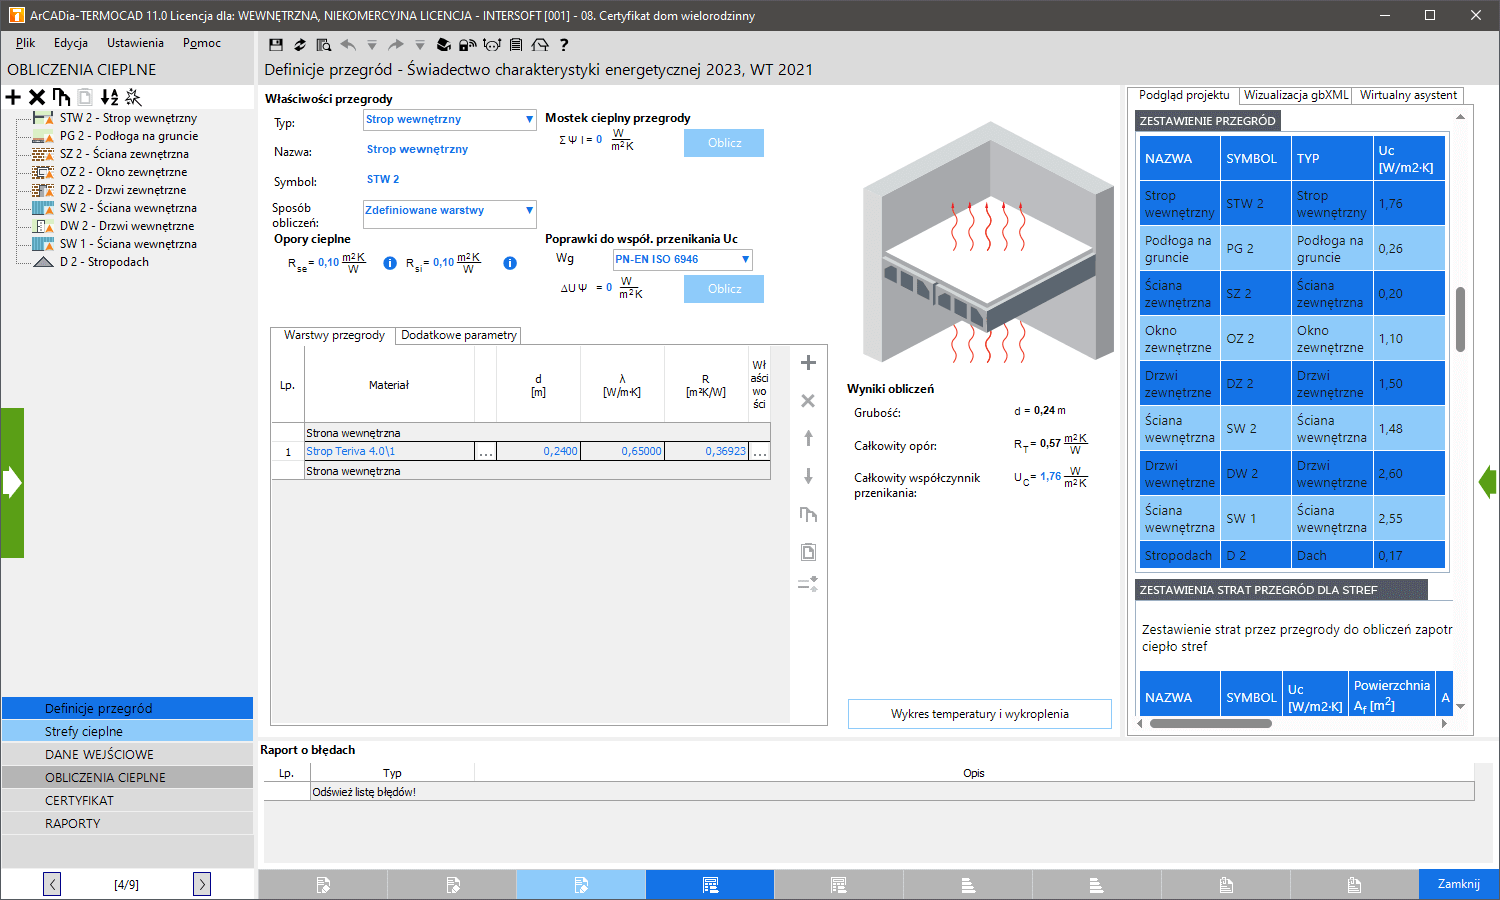Select PG 2 - Podłoga na gruncie in the tree
Image resolution: width=1500 pixels, height=900 pixels.
tap(129, 136)
